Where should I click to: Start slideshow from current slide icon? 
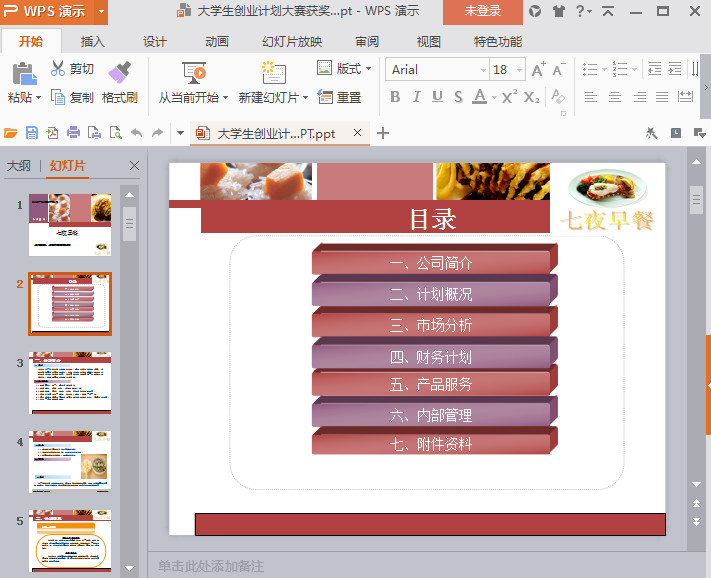[x=194, y=73]
